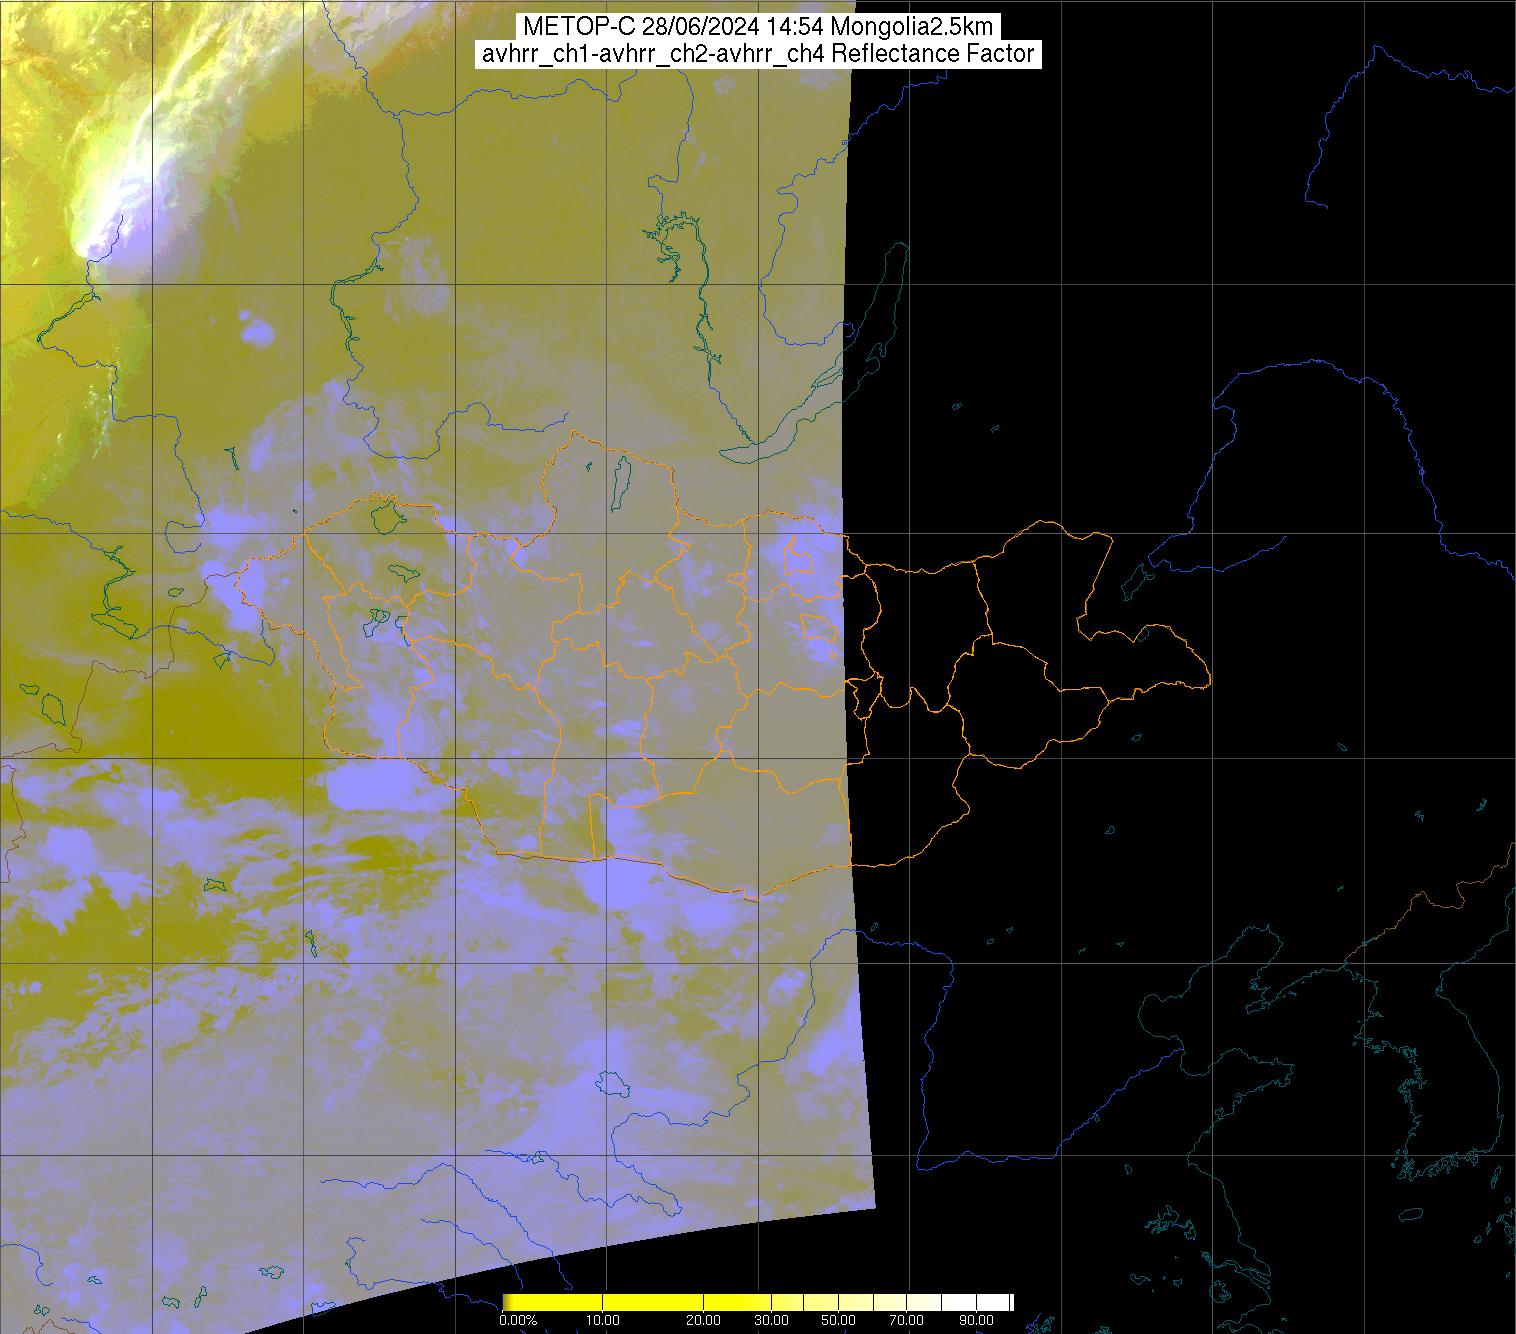Click the 50.00 colorbar label
The width and height of the screenshot is (1516, 1334).
[838, 1320]
